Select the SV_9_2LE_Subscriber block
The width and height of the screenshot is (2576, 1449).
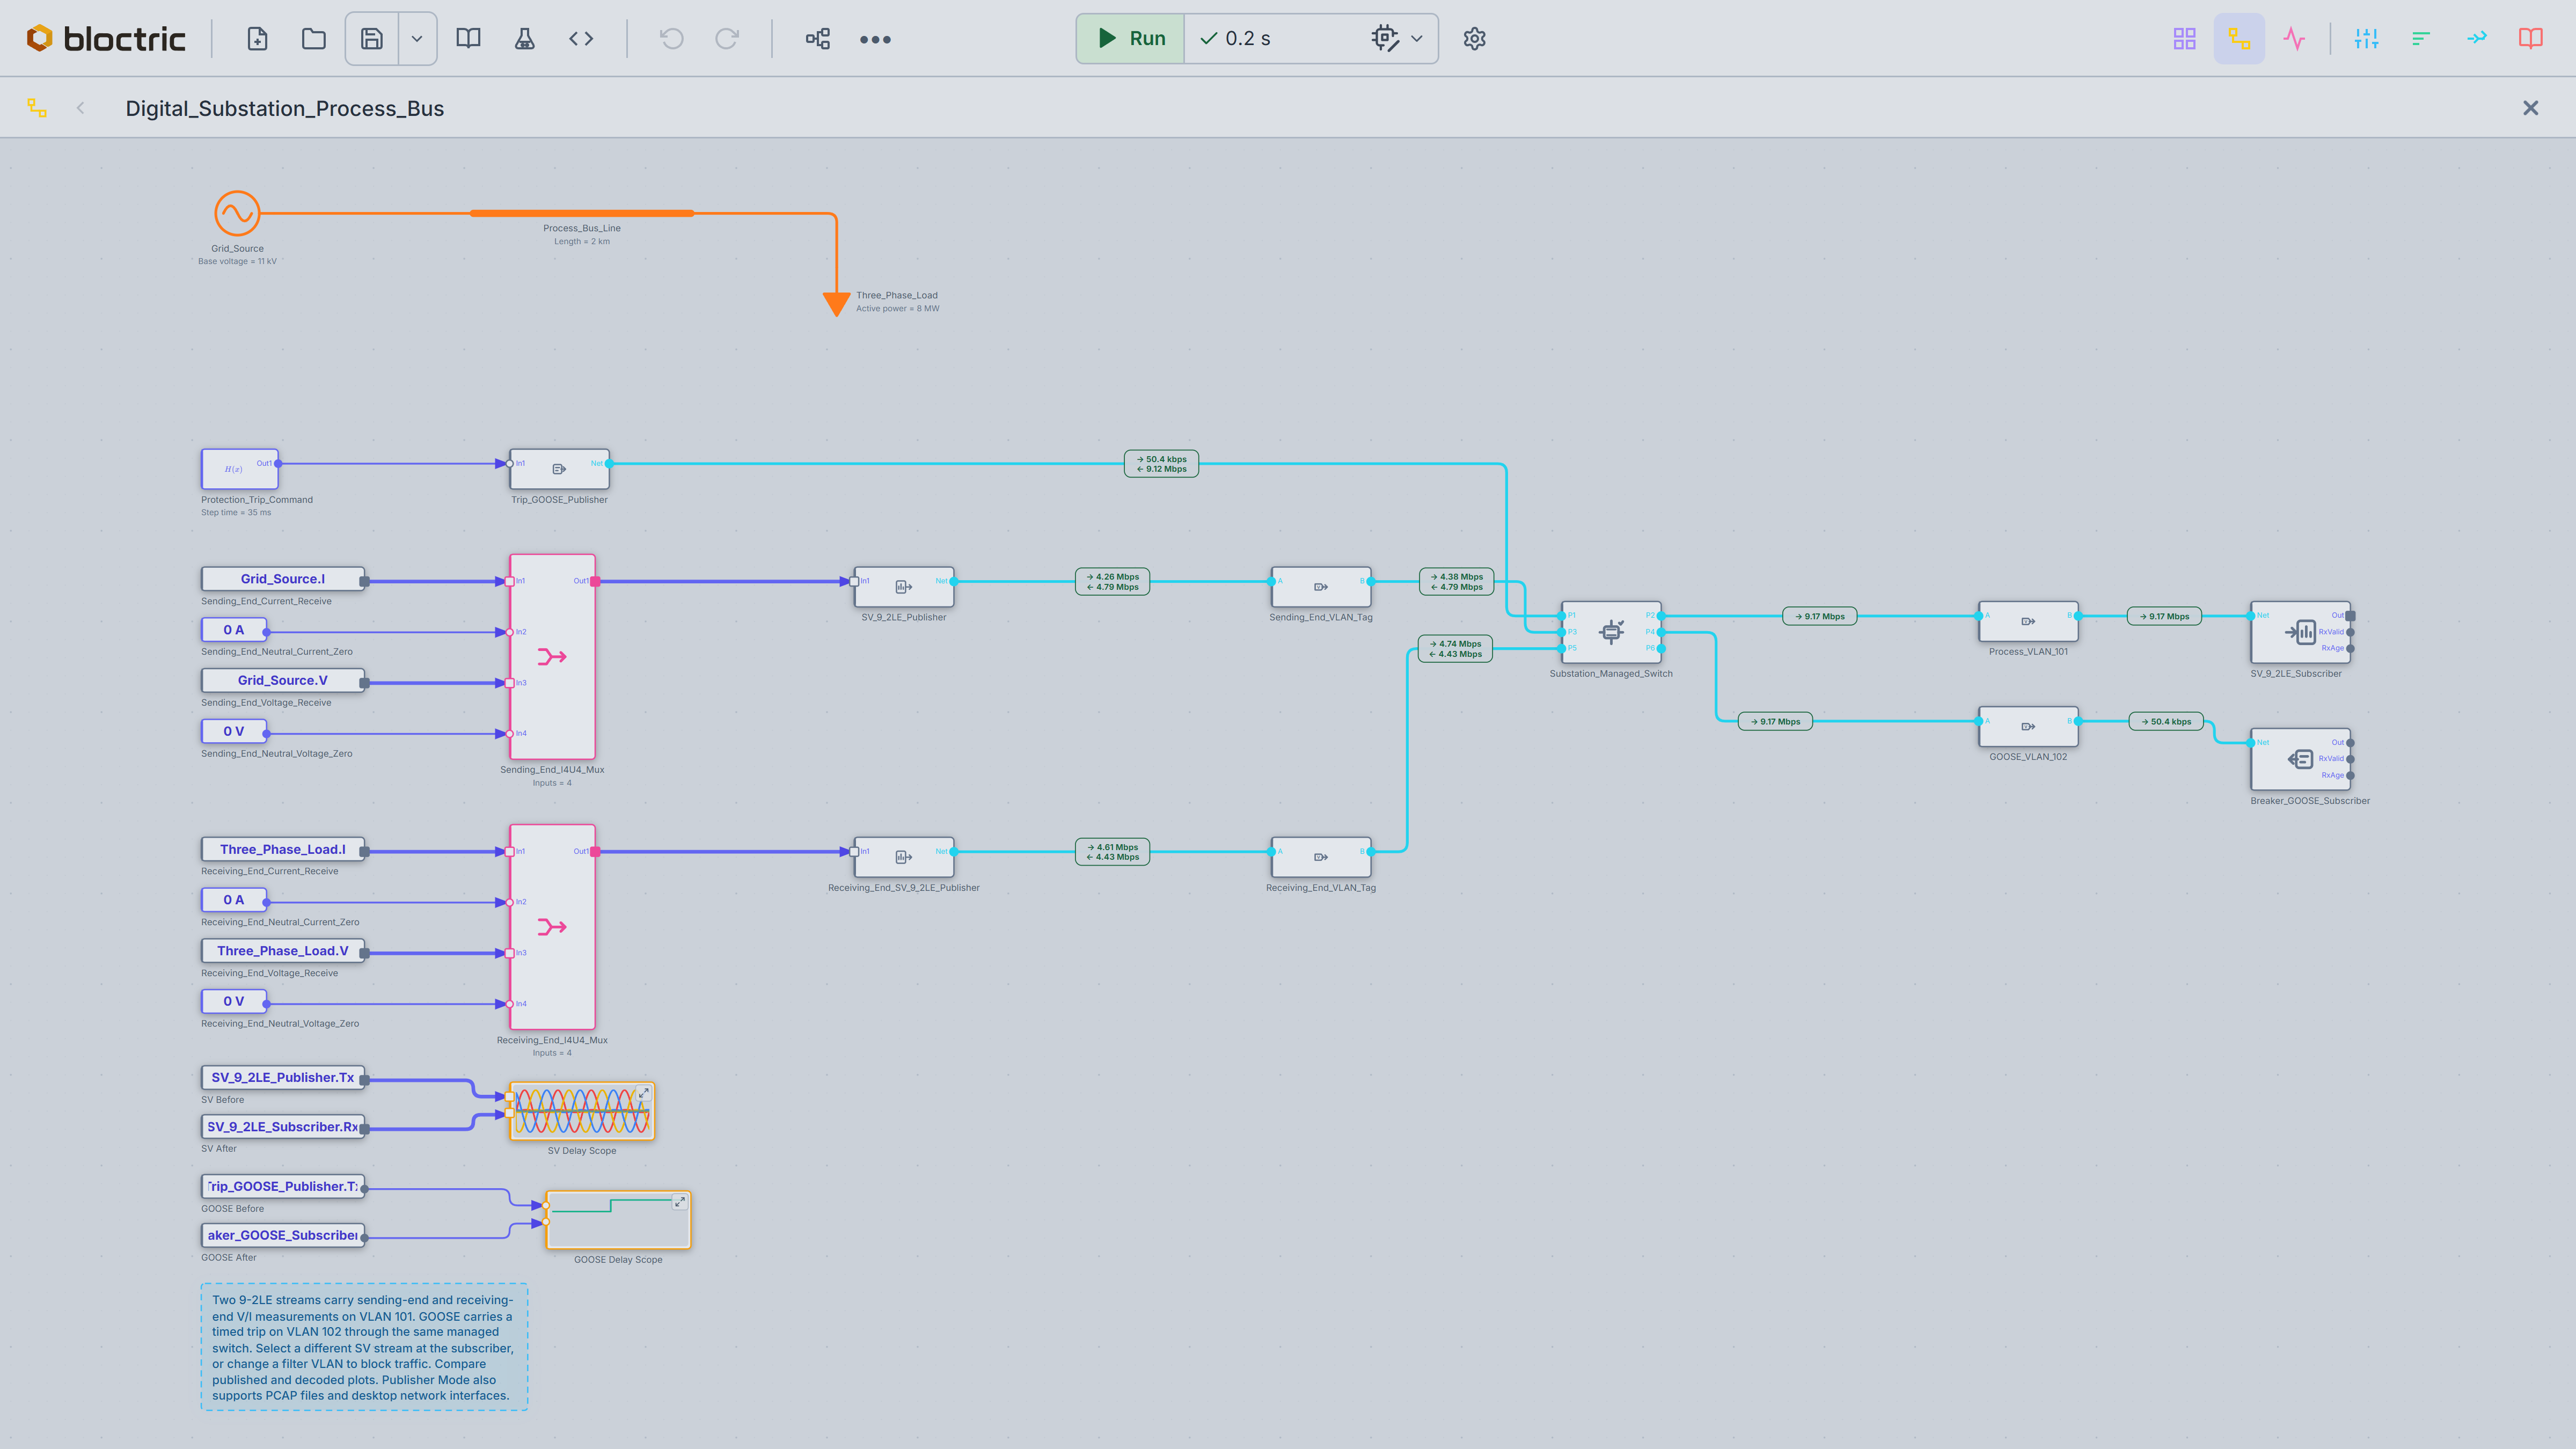[x=2300, y=632]
